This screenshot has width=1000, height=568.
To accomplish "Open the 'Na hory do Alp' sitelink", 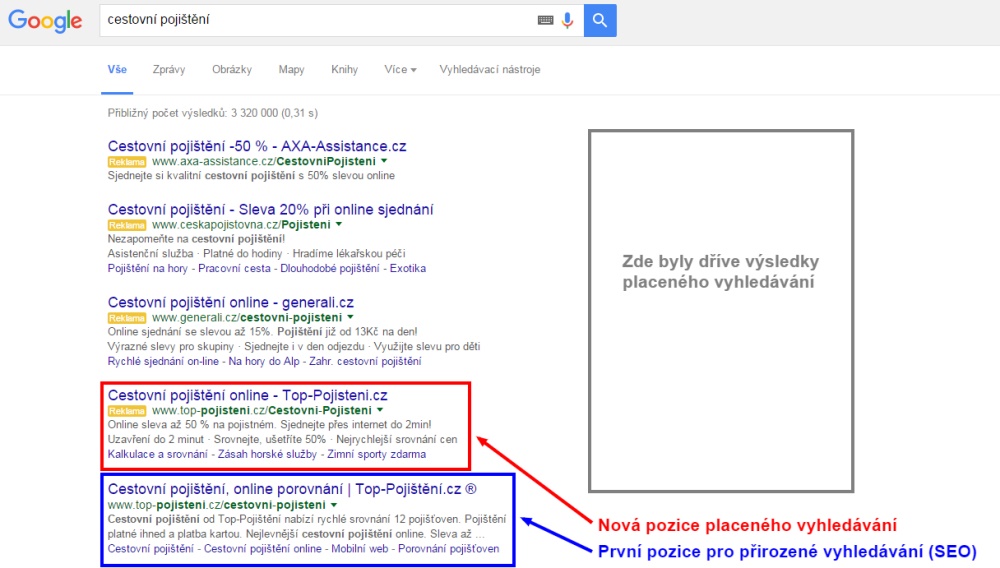I will [264, 361].
